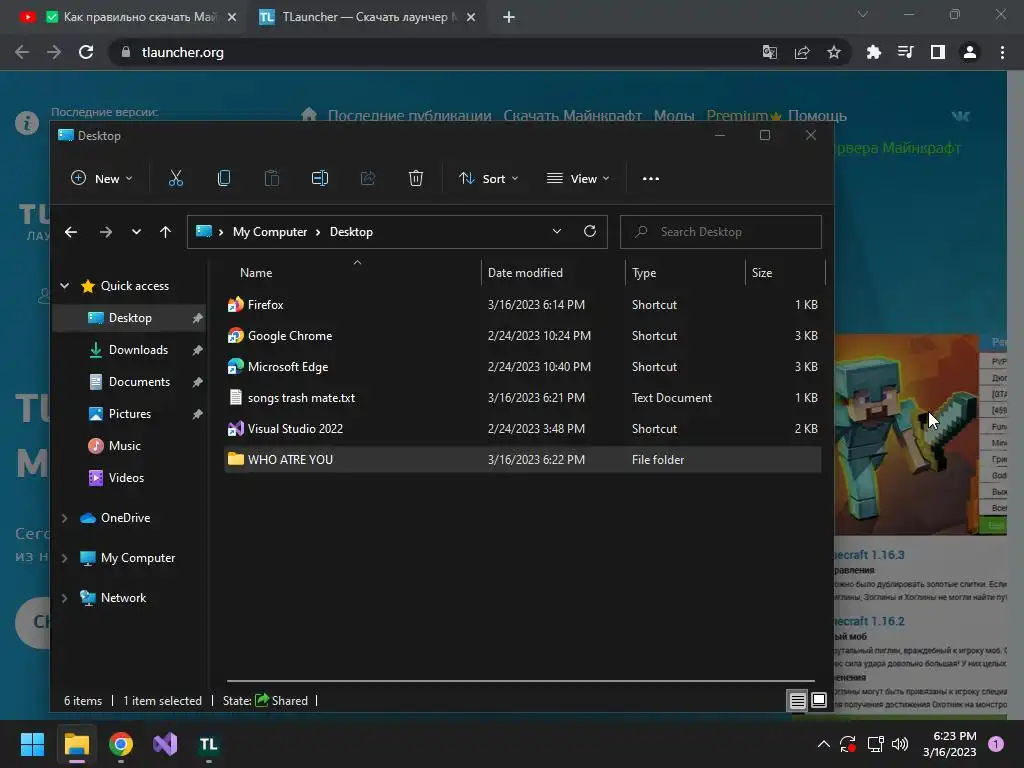Open the volume speaker tray icon

click(900, 744)
